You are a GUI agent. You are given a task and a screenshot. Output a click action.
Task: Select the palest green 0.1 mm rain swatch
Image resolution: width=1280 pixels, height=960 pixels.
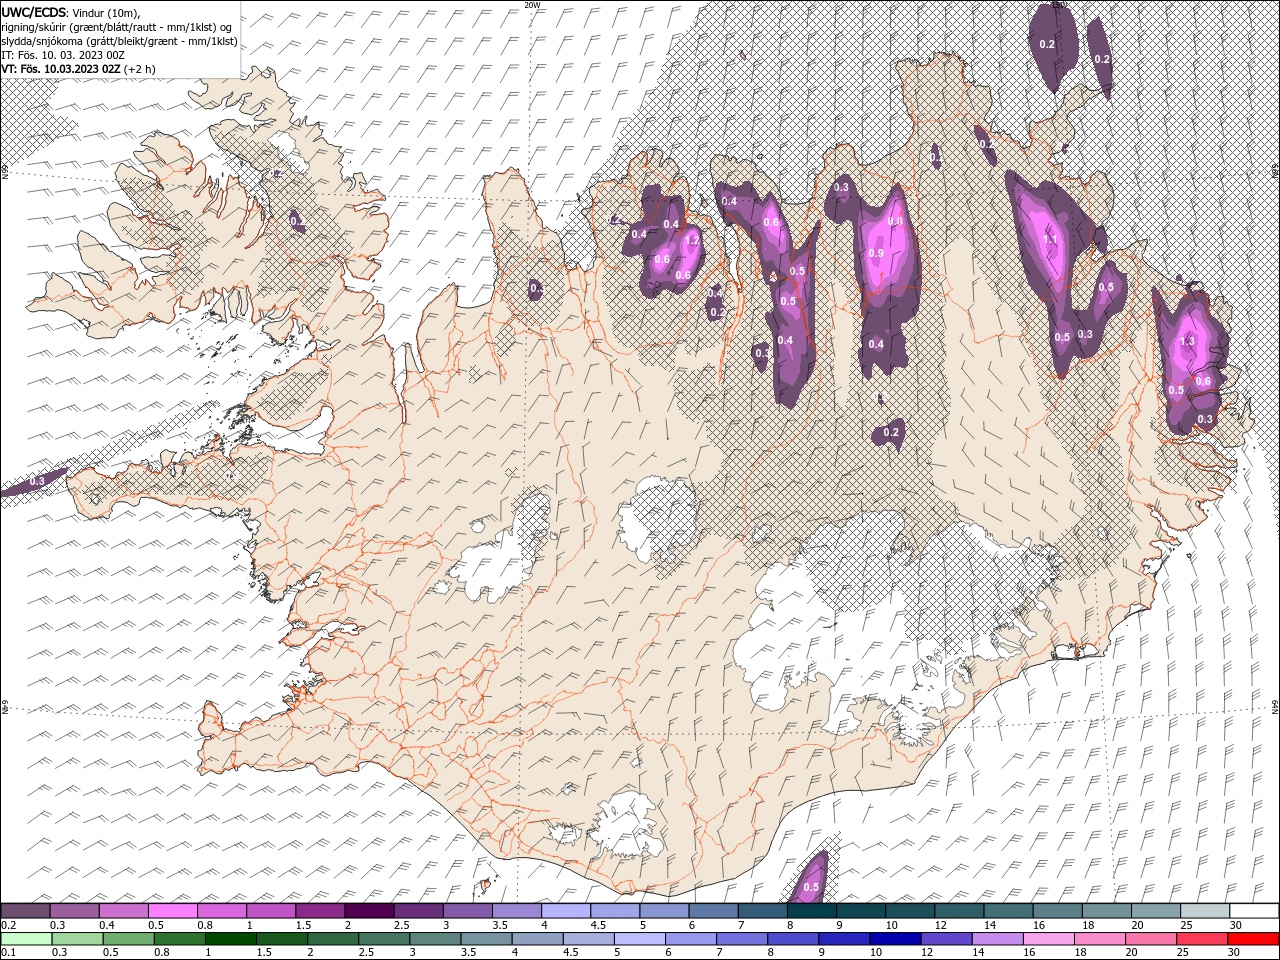point(26,939)
